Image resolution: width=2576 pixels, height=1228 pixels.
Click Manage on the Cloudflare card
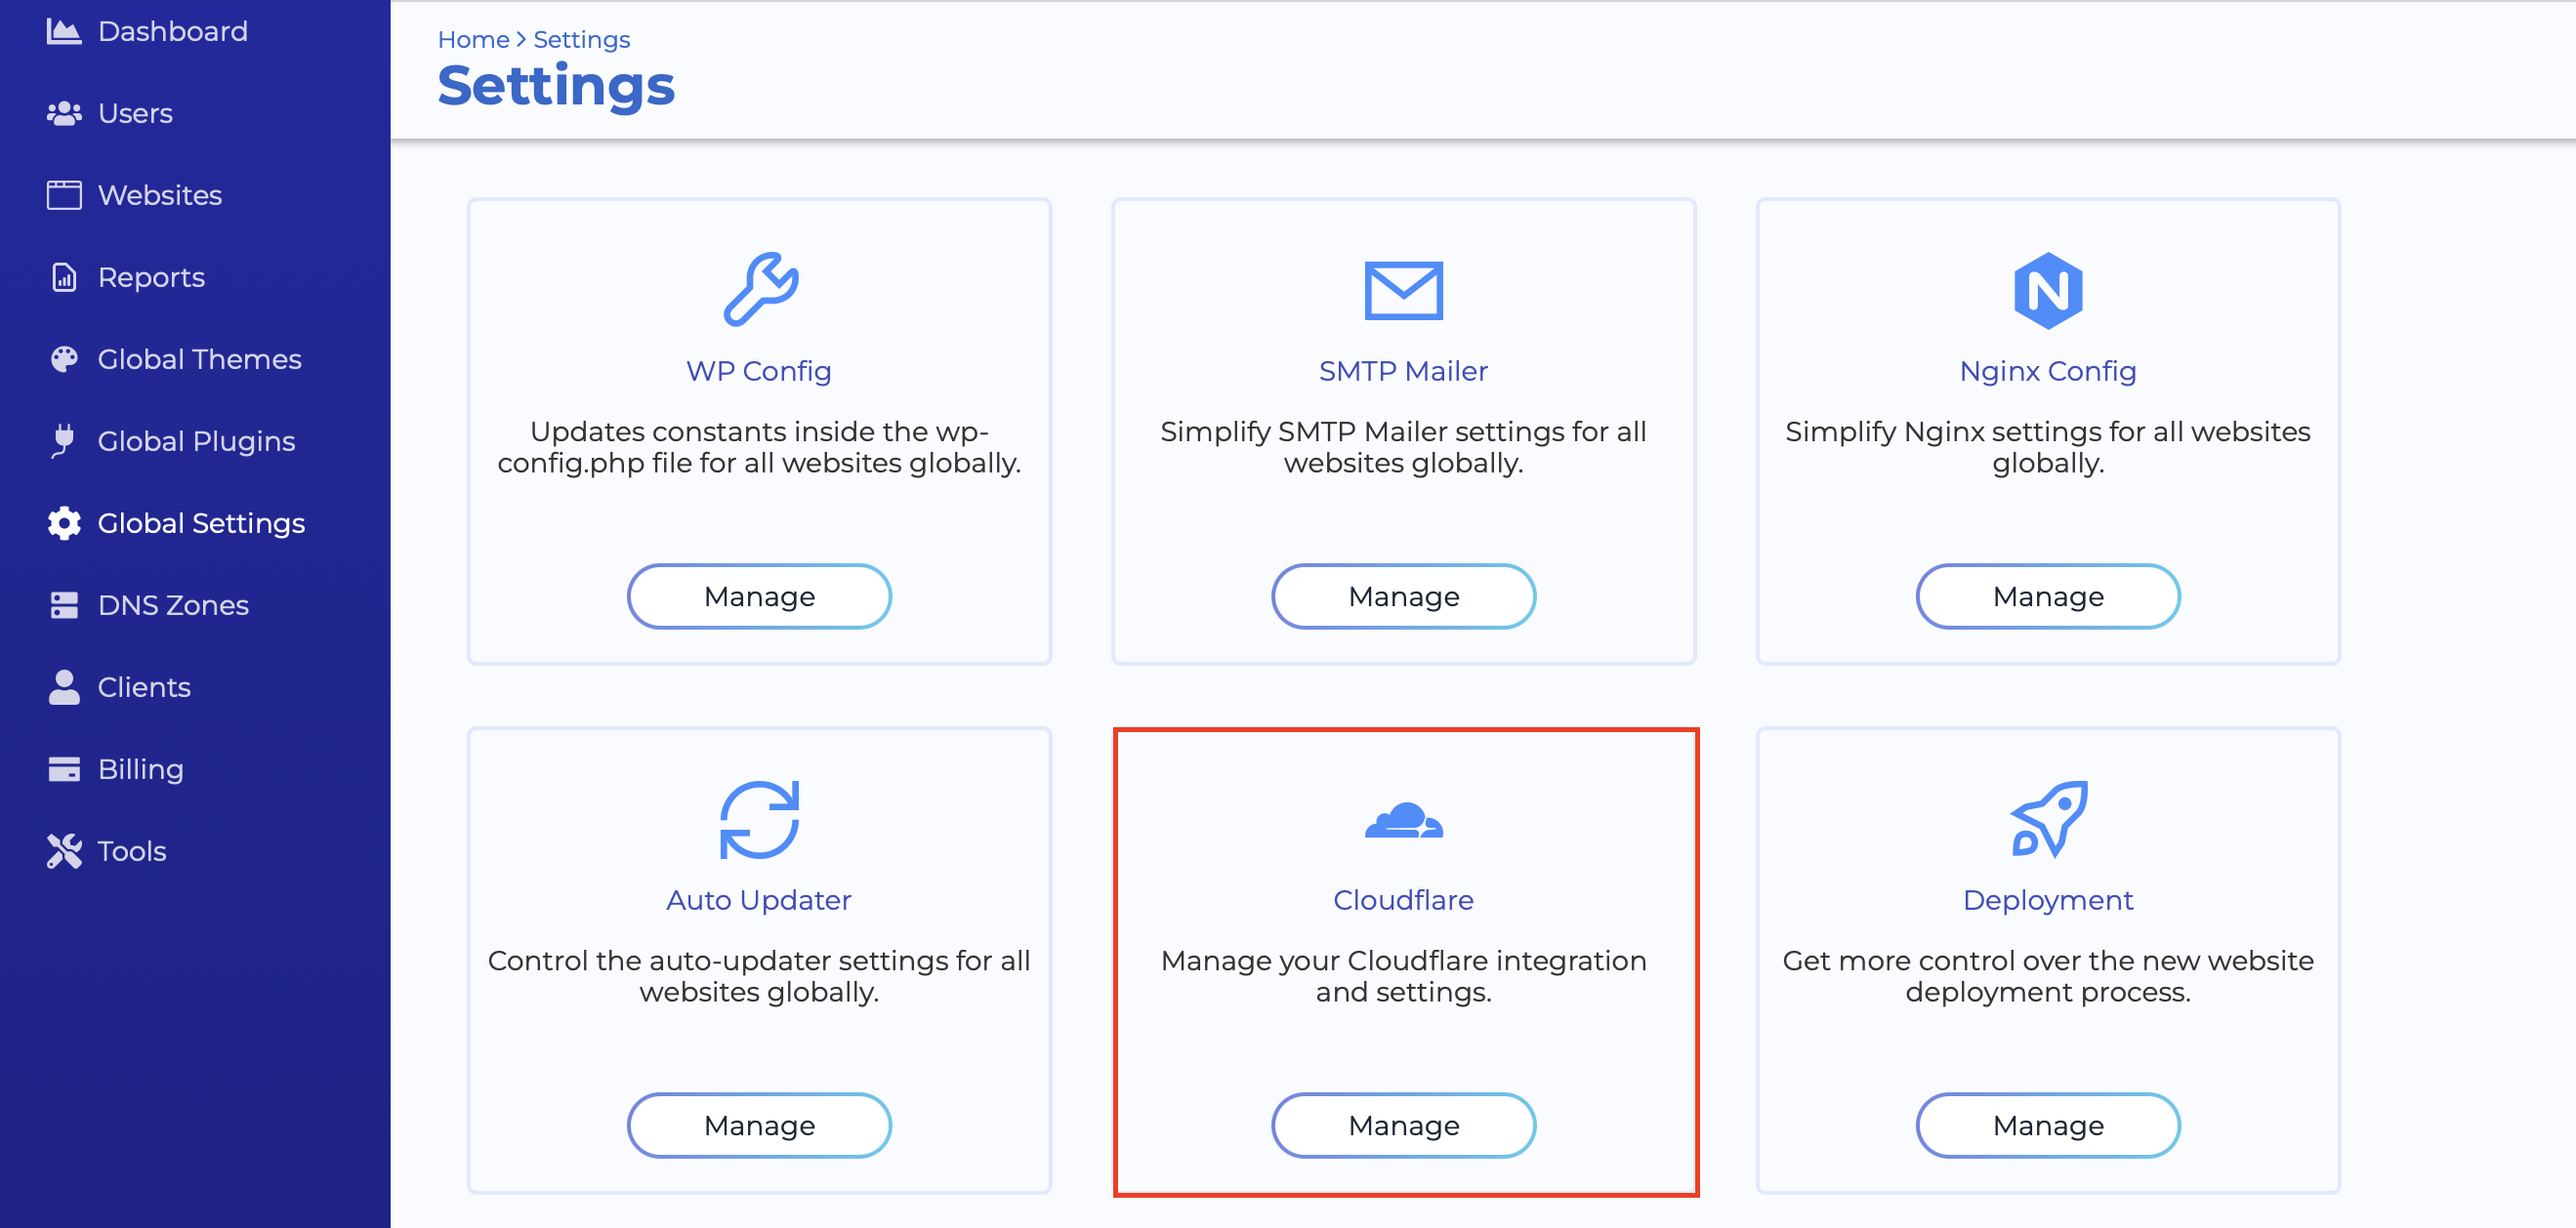[1403, 1124]
